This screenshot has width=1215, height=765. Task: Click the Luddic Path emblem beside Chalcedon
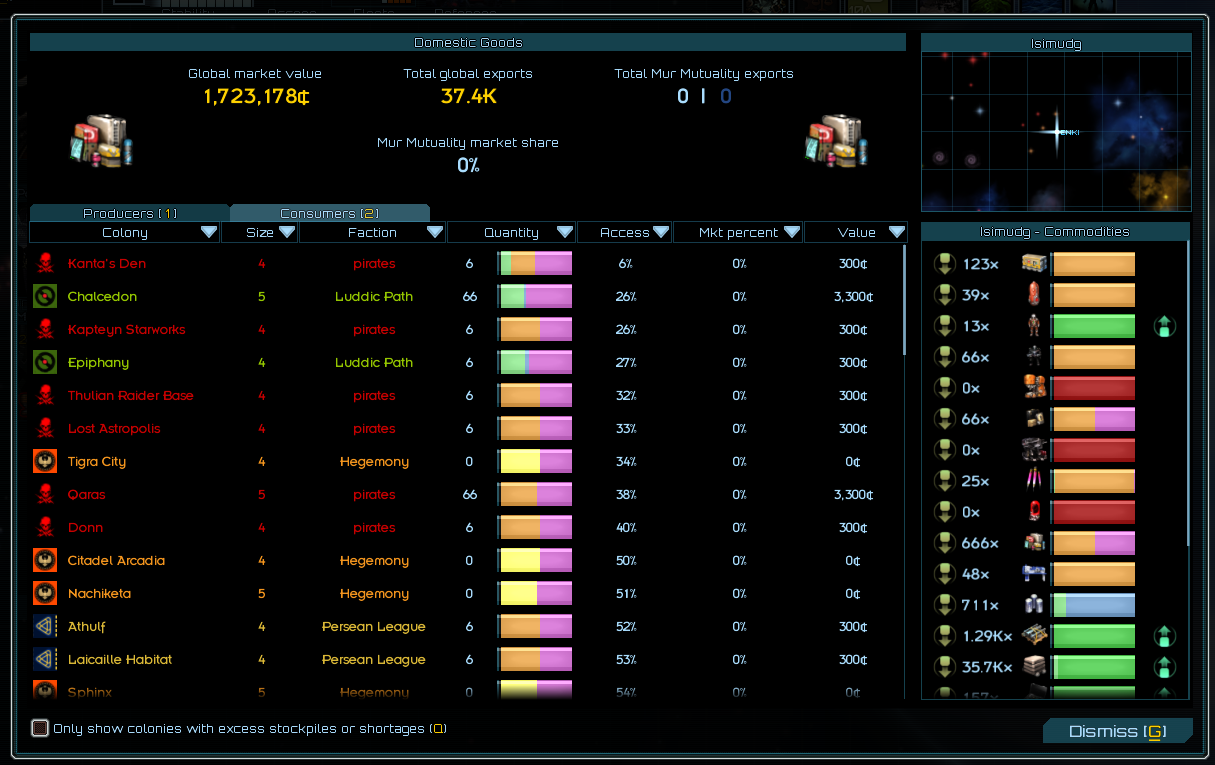point(44,297)
